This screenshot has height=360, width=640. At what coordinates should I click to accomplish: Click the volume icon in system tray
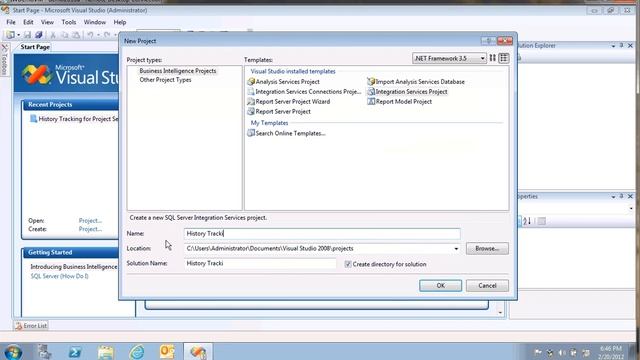tap(562, 353)
